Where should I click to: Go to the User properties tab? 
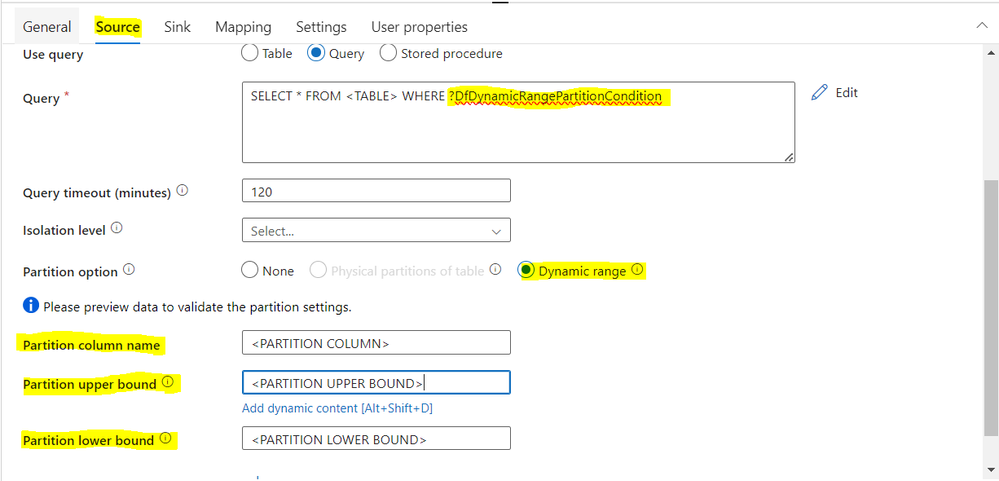[x=419, y=27]
